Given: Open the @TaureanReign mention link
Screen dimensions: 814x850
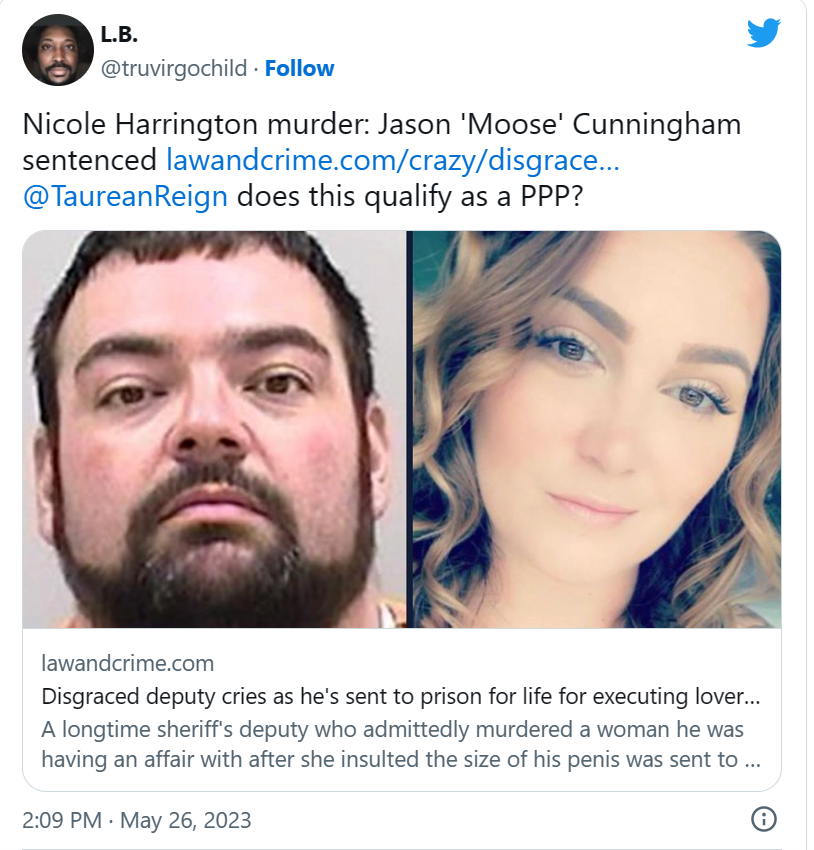Looking at the screenshot, I should point(125,196).
